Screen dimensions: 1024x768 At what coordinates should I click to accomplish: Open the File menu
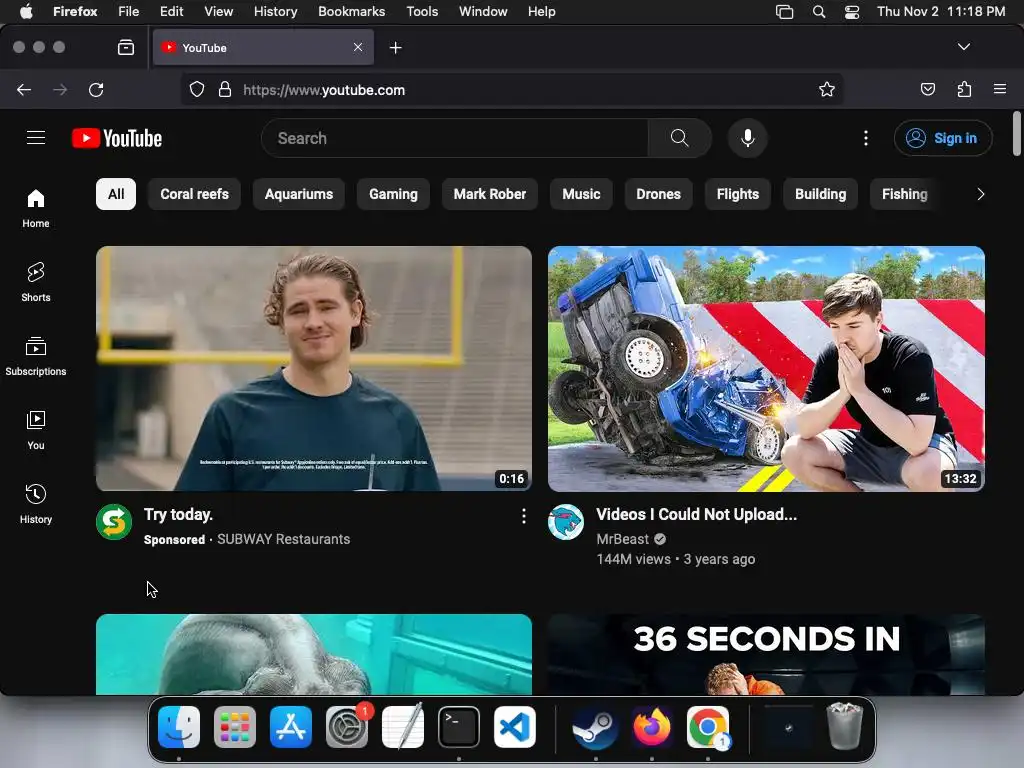(x=128, y=11)
